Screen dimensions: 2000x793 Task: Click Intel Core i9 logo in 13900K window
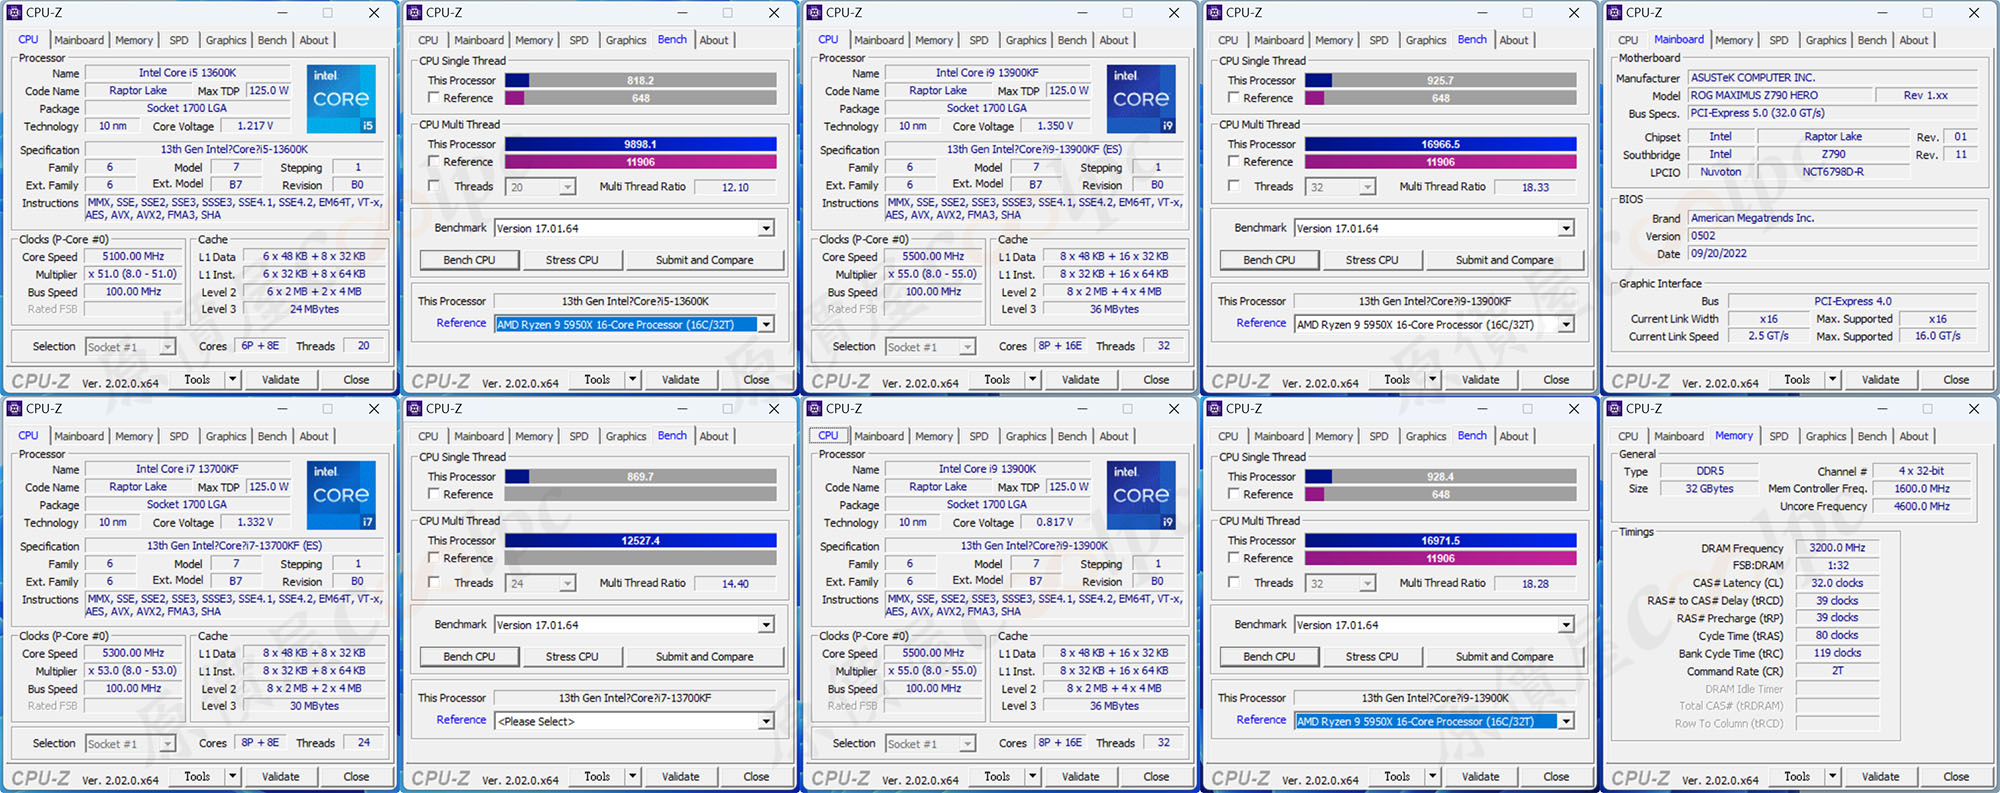pyautogui.click(x=1141, y=495)
